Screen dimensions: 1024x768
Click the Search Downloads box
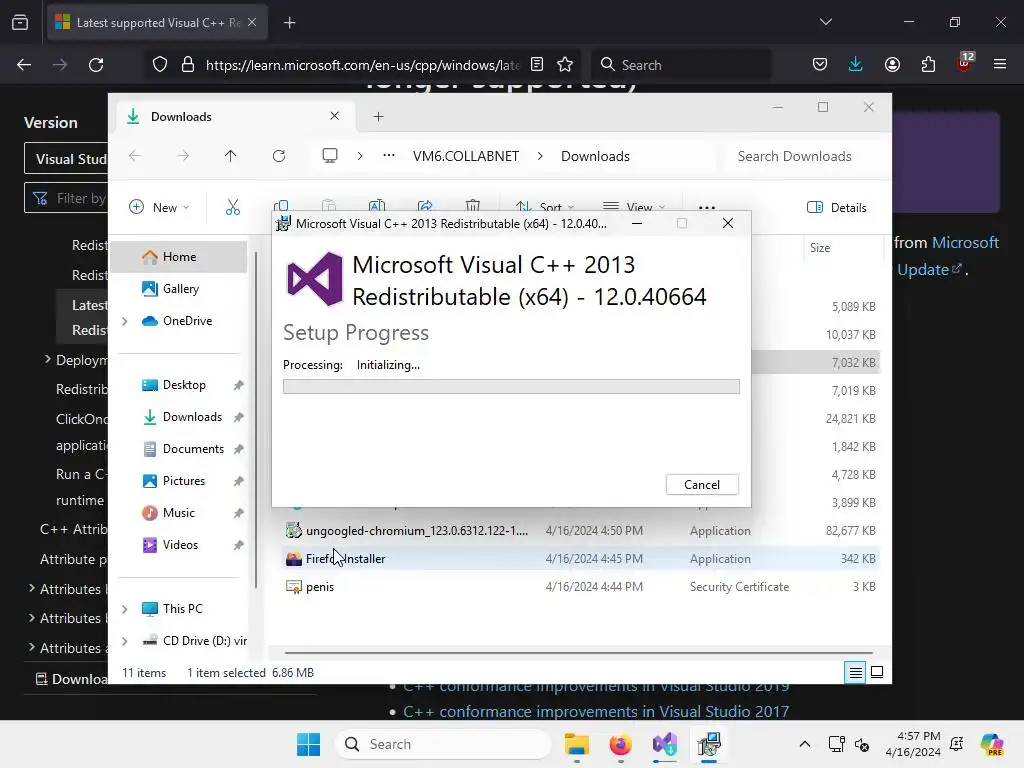803,156
